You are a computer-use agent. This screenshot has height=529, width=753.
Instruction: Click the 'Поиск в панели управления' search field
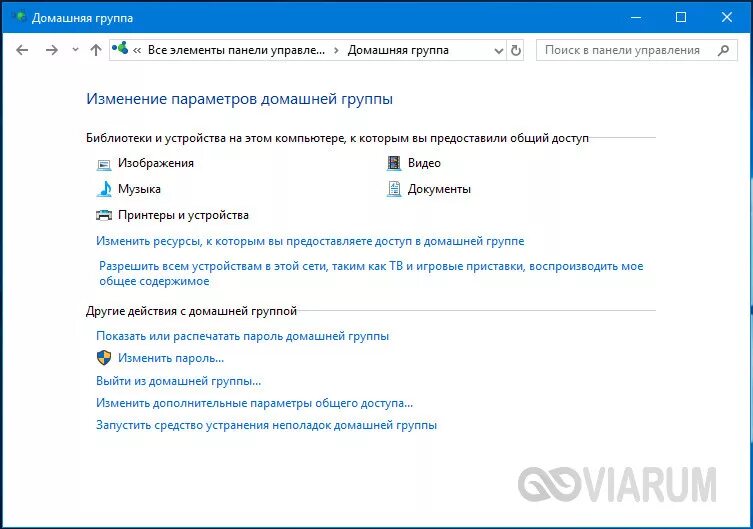pos(637,50)
